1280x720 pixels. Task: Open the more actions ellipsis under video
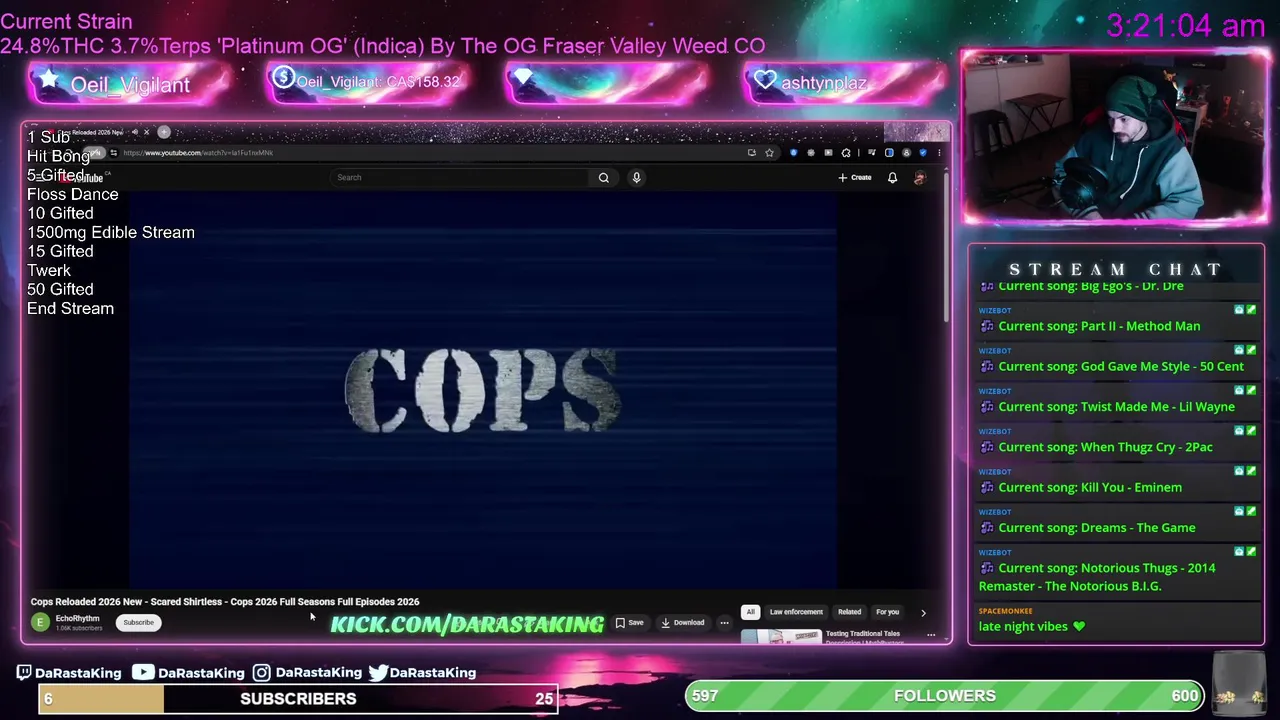724,622
